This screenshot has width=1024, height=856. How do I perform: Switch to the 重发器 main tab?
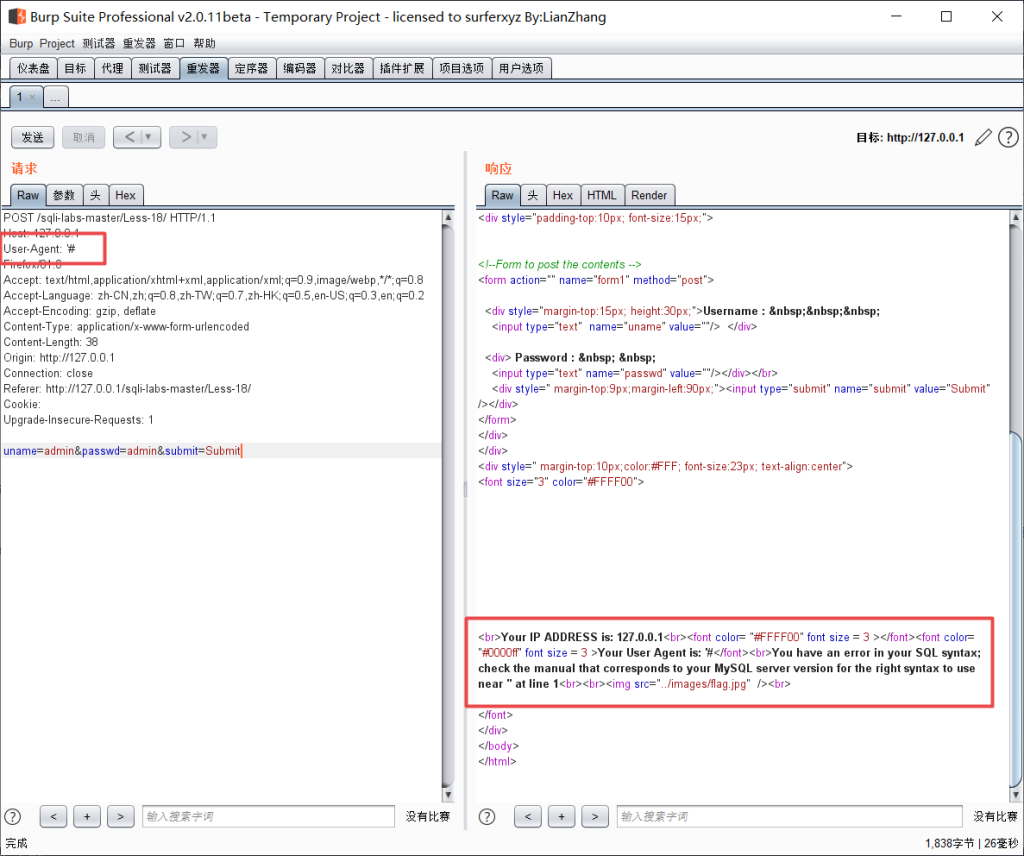point(203,68)
